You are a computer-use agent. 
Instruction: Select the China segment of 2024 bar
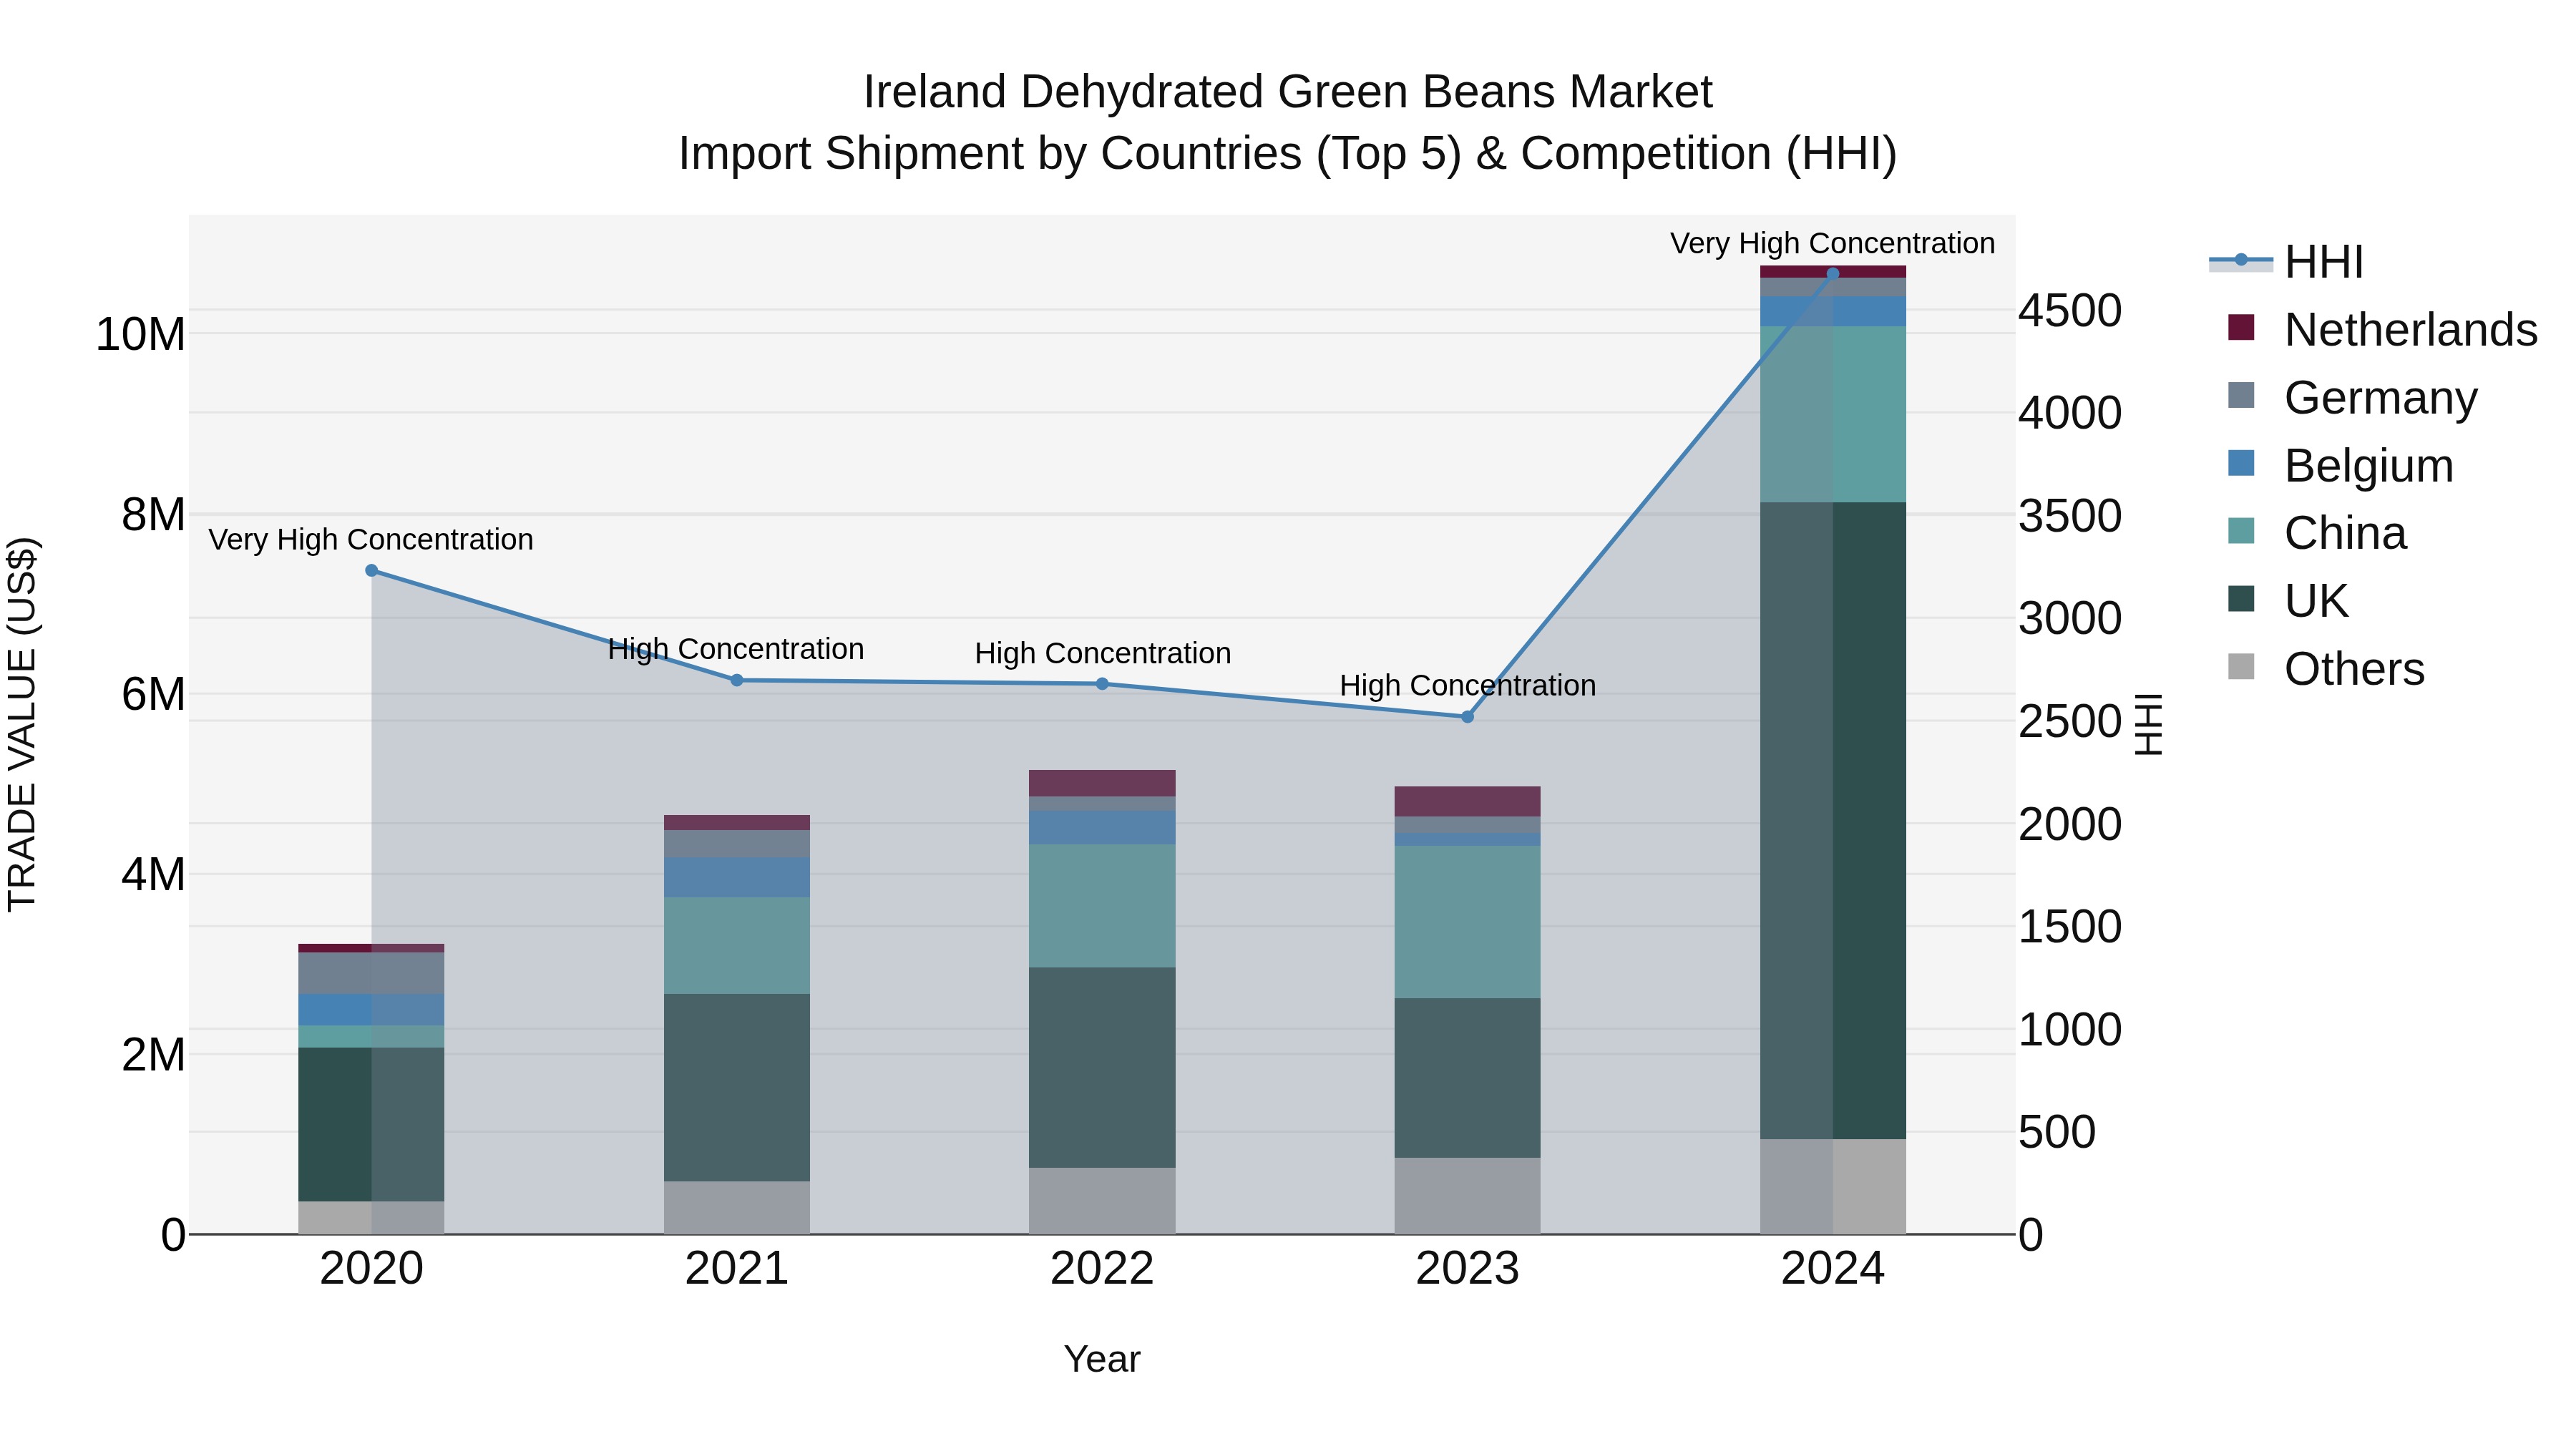click(x=1833, y=415)
